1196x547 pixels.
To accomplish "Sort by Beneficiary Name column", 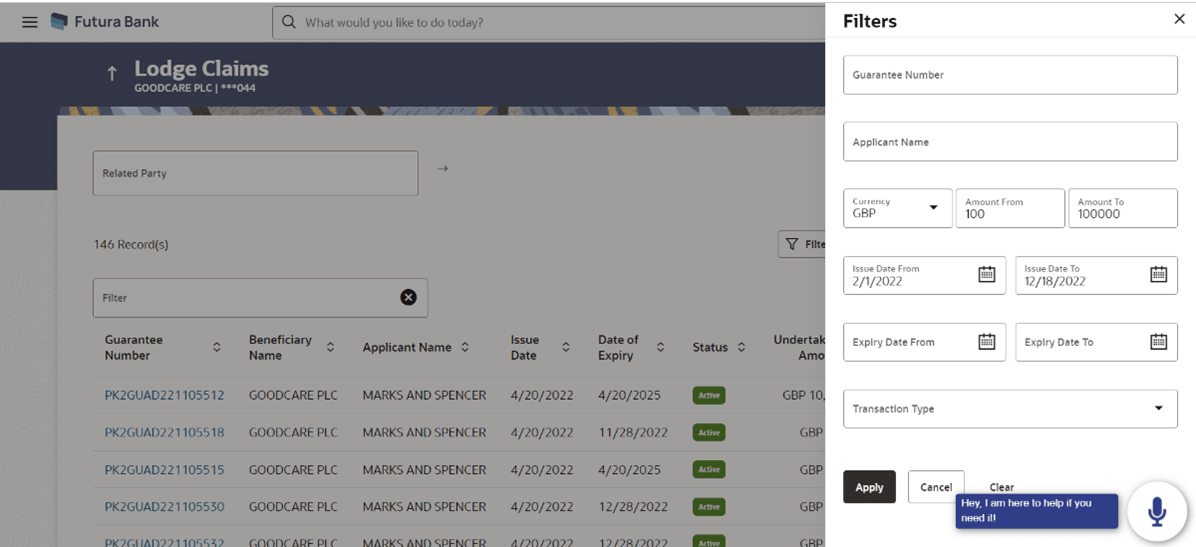I will coord(330,347).
